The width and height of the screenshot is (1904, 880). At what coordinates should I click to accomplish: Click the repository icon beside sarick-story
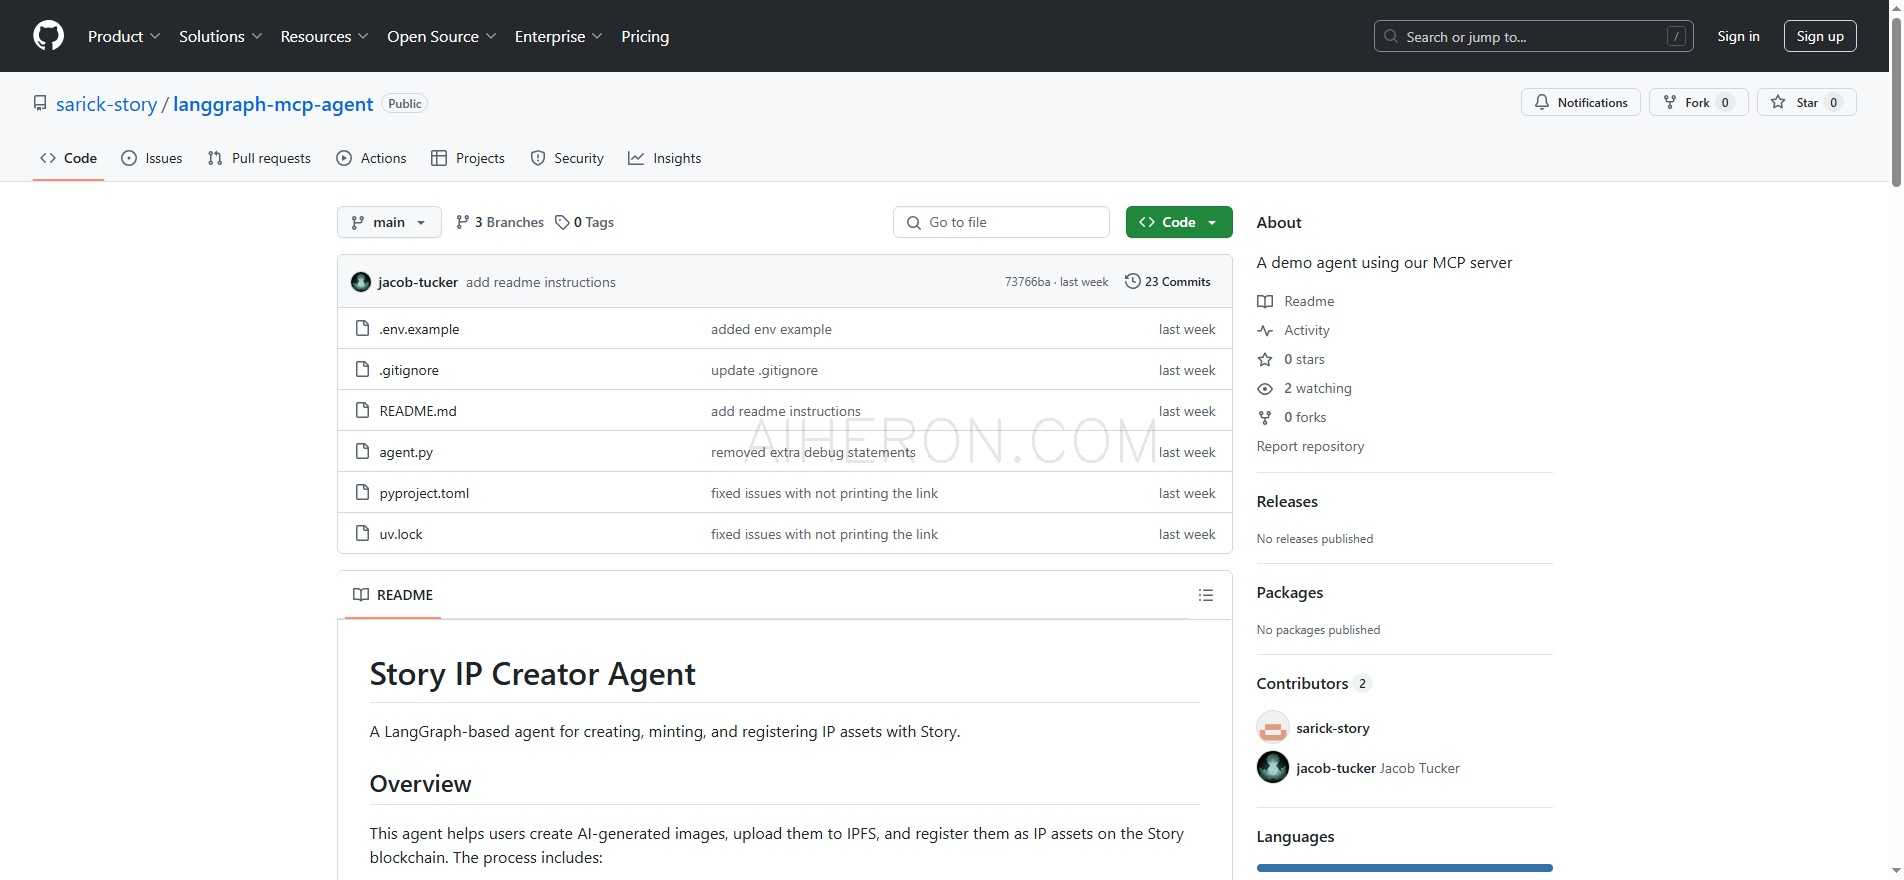[x=40, y=103]
